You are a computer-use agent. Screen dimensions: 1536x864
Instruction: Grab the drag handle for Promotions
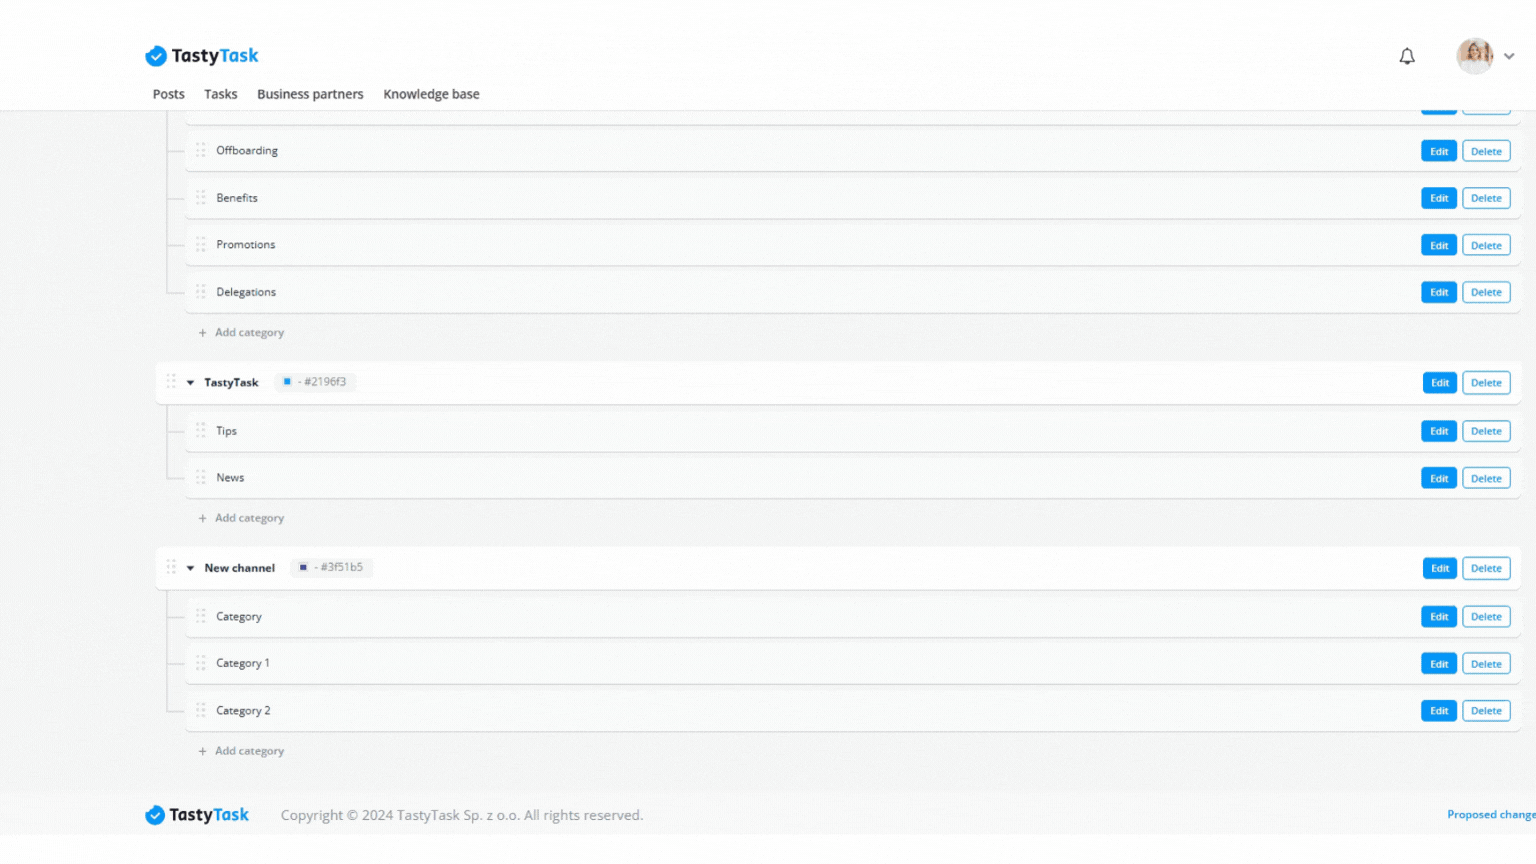(201, 244)
